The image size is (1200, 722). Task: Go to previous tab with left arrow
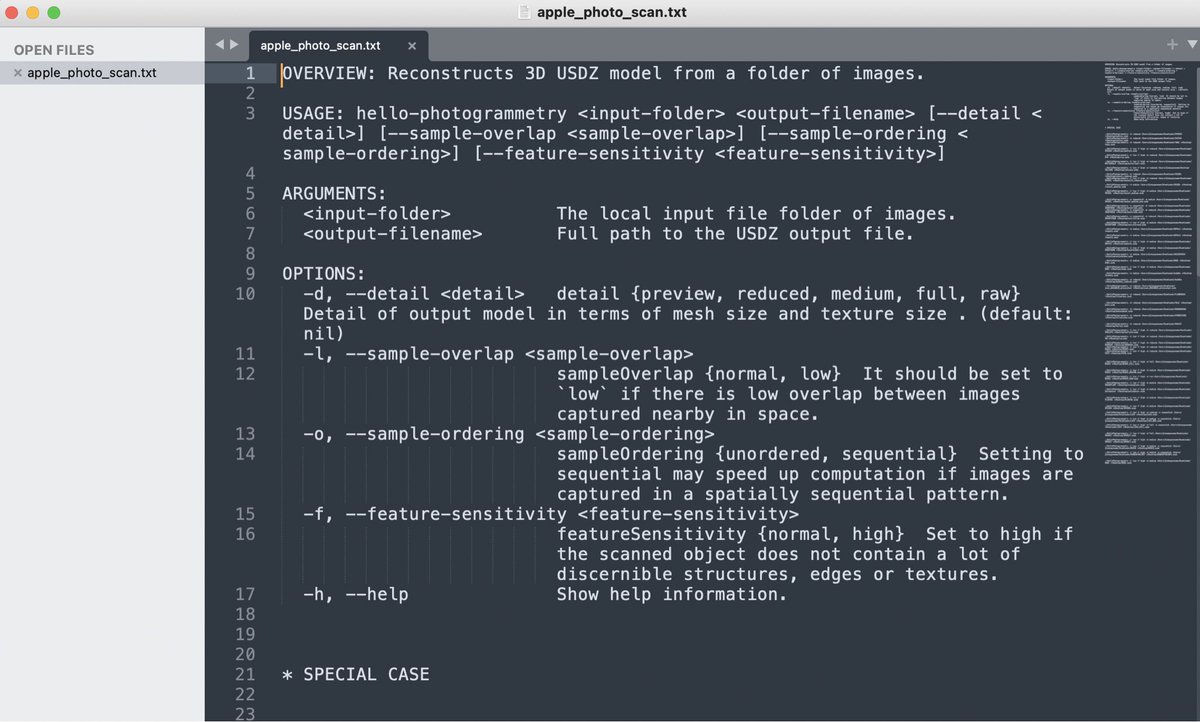(220, 44)
